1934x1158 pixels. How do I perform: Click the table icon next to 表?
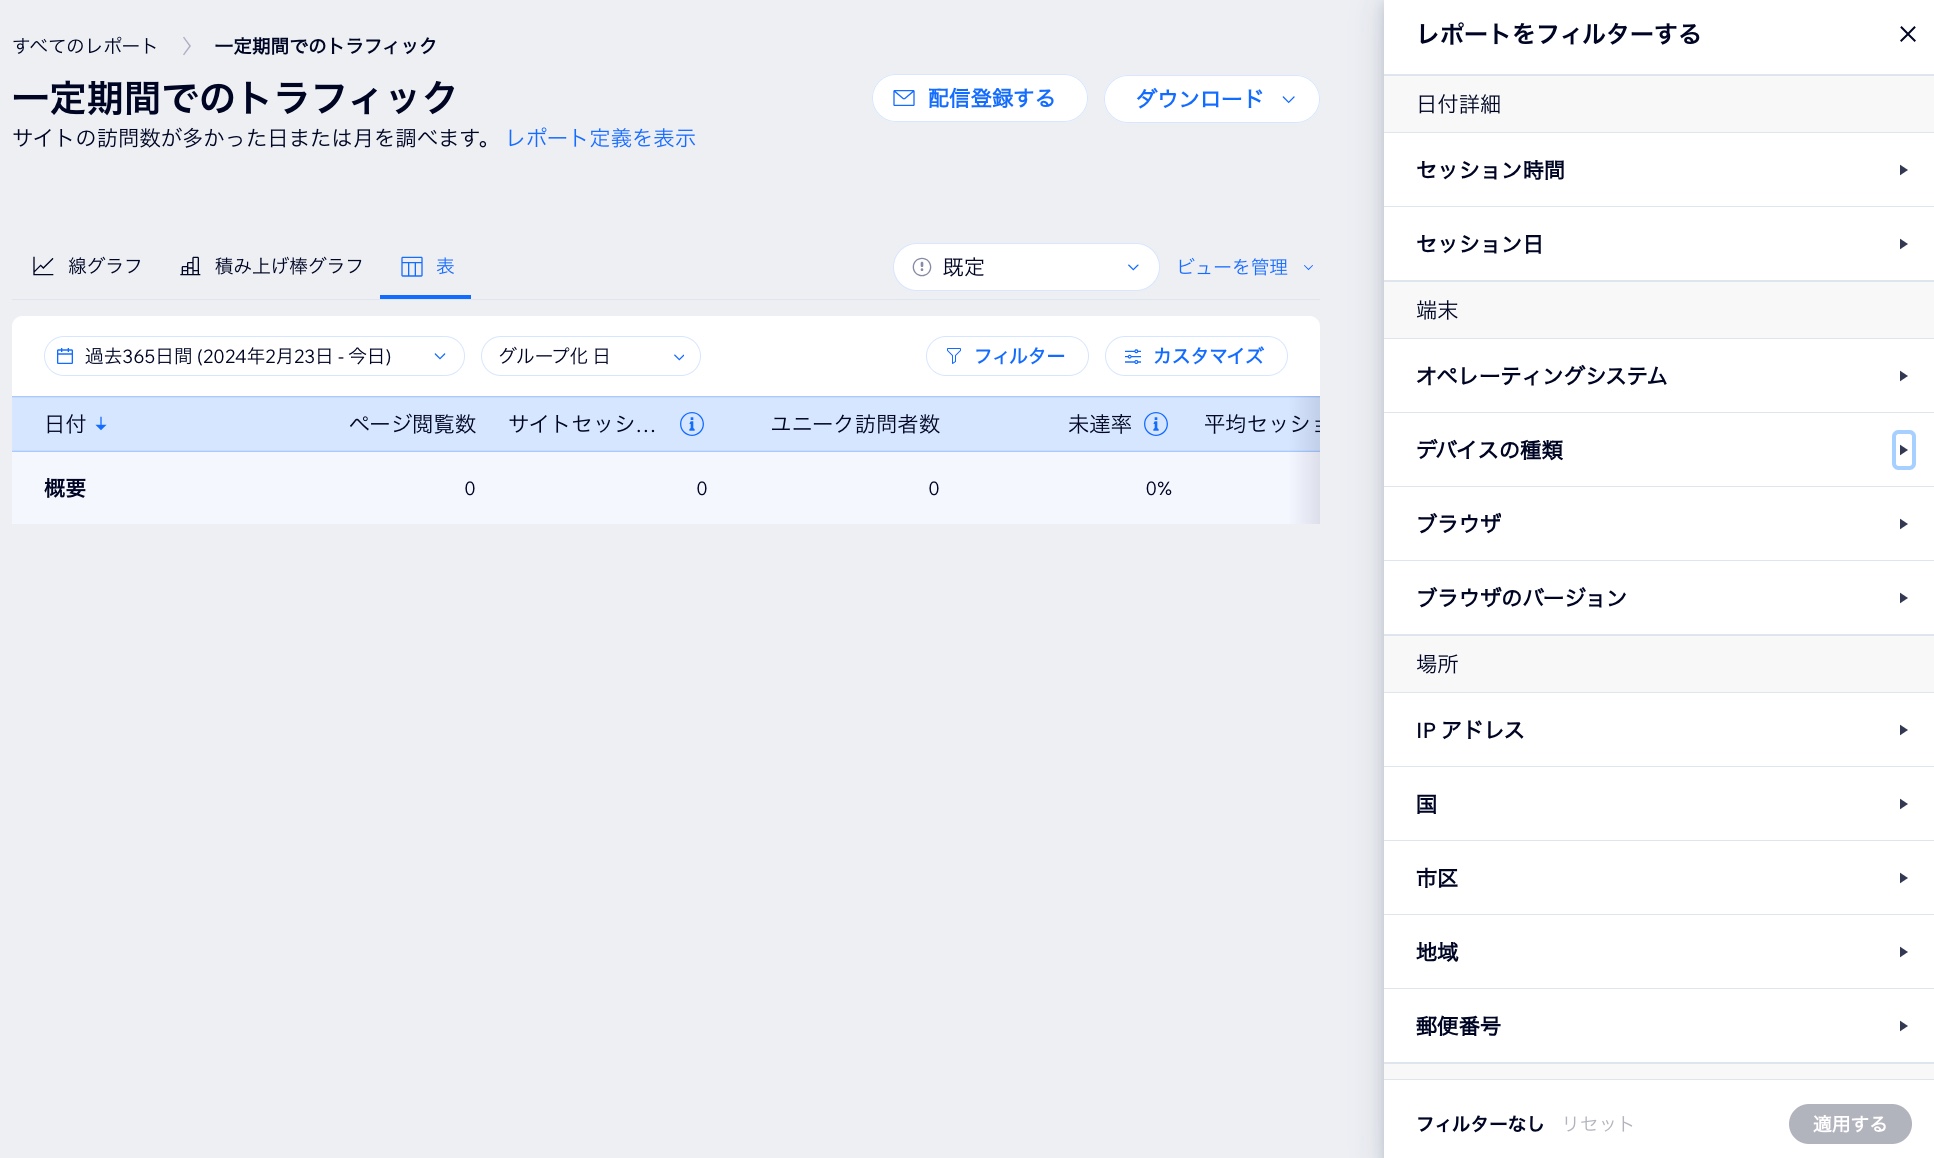pos(412,266)
